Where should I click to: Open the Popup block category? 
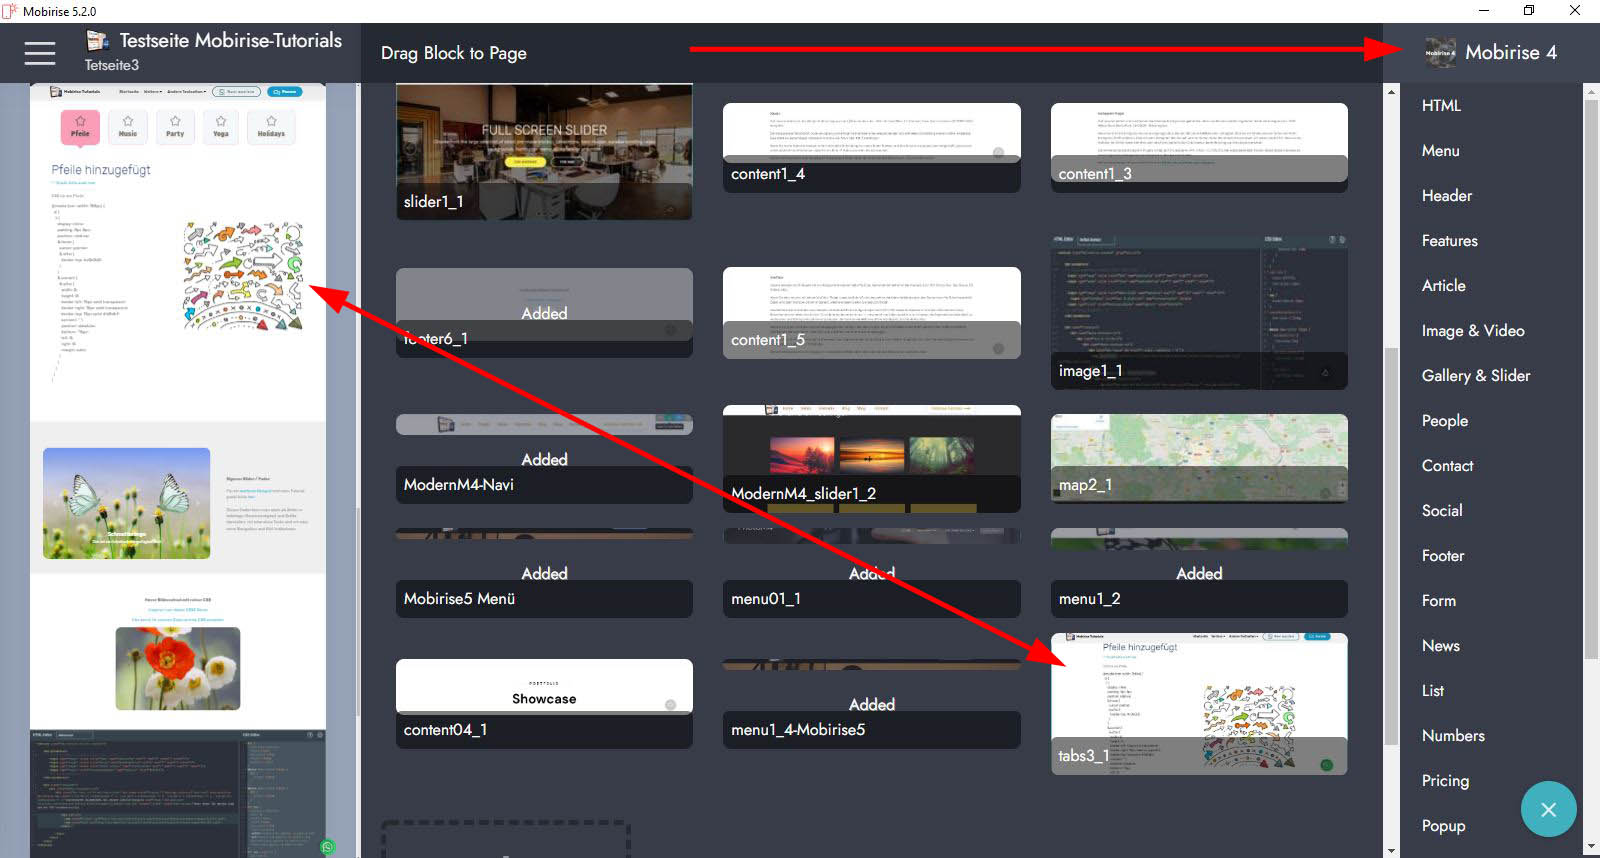pos(1443,825)
